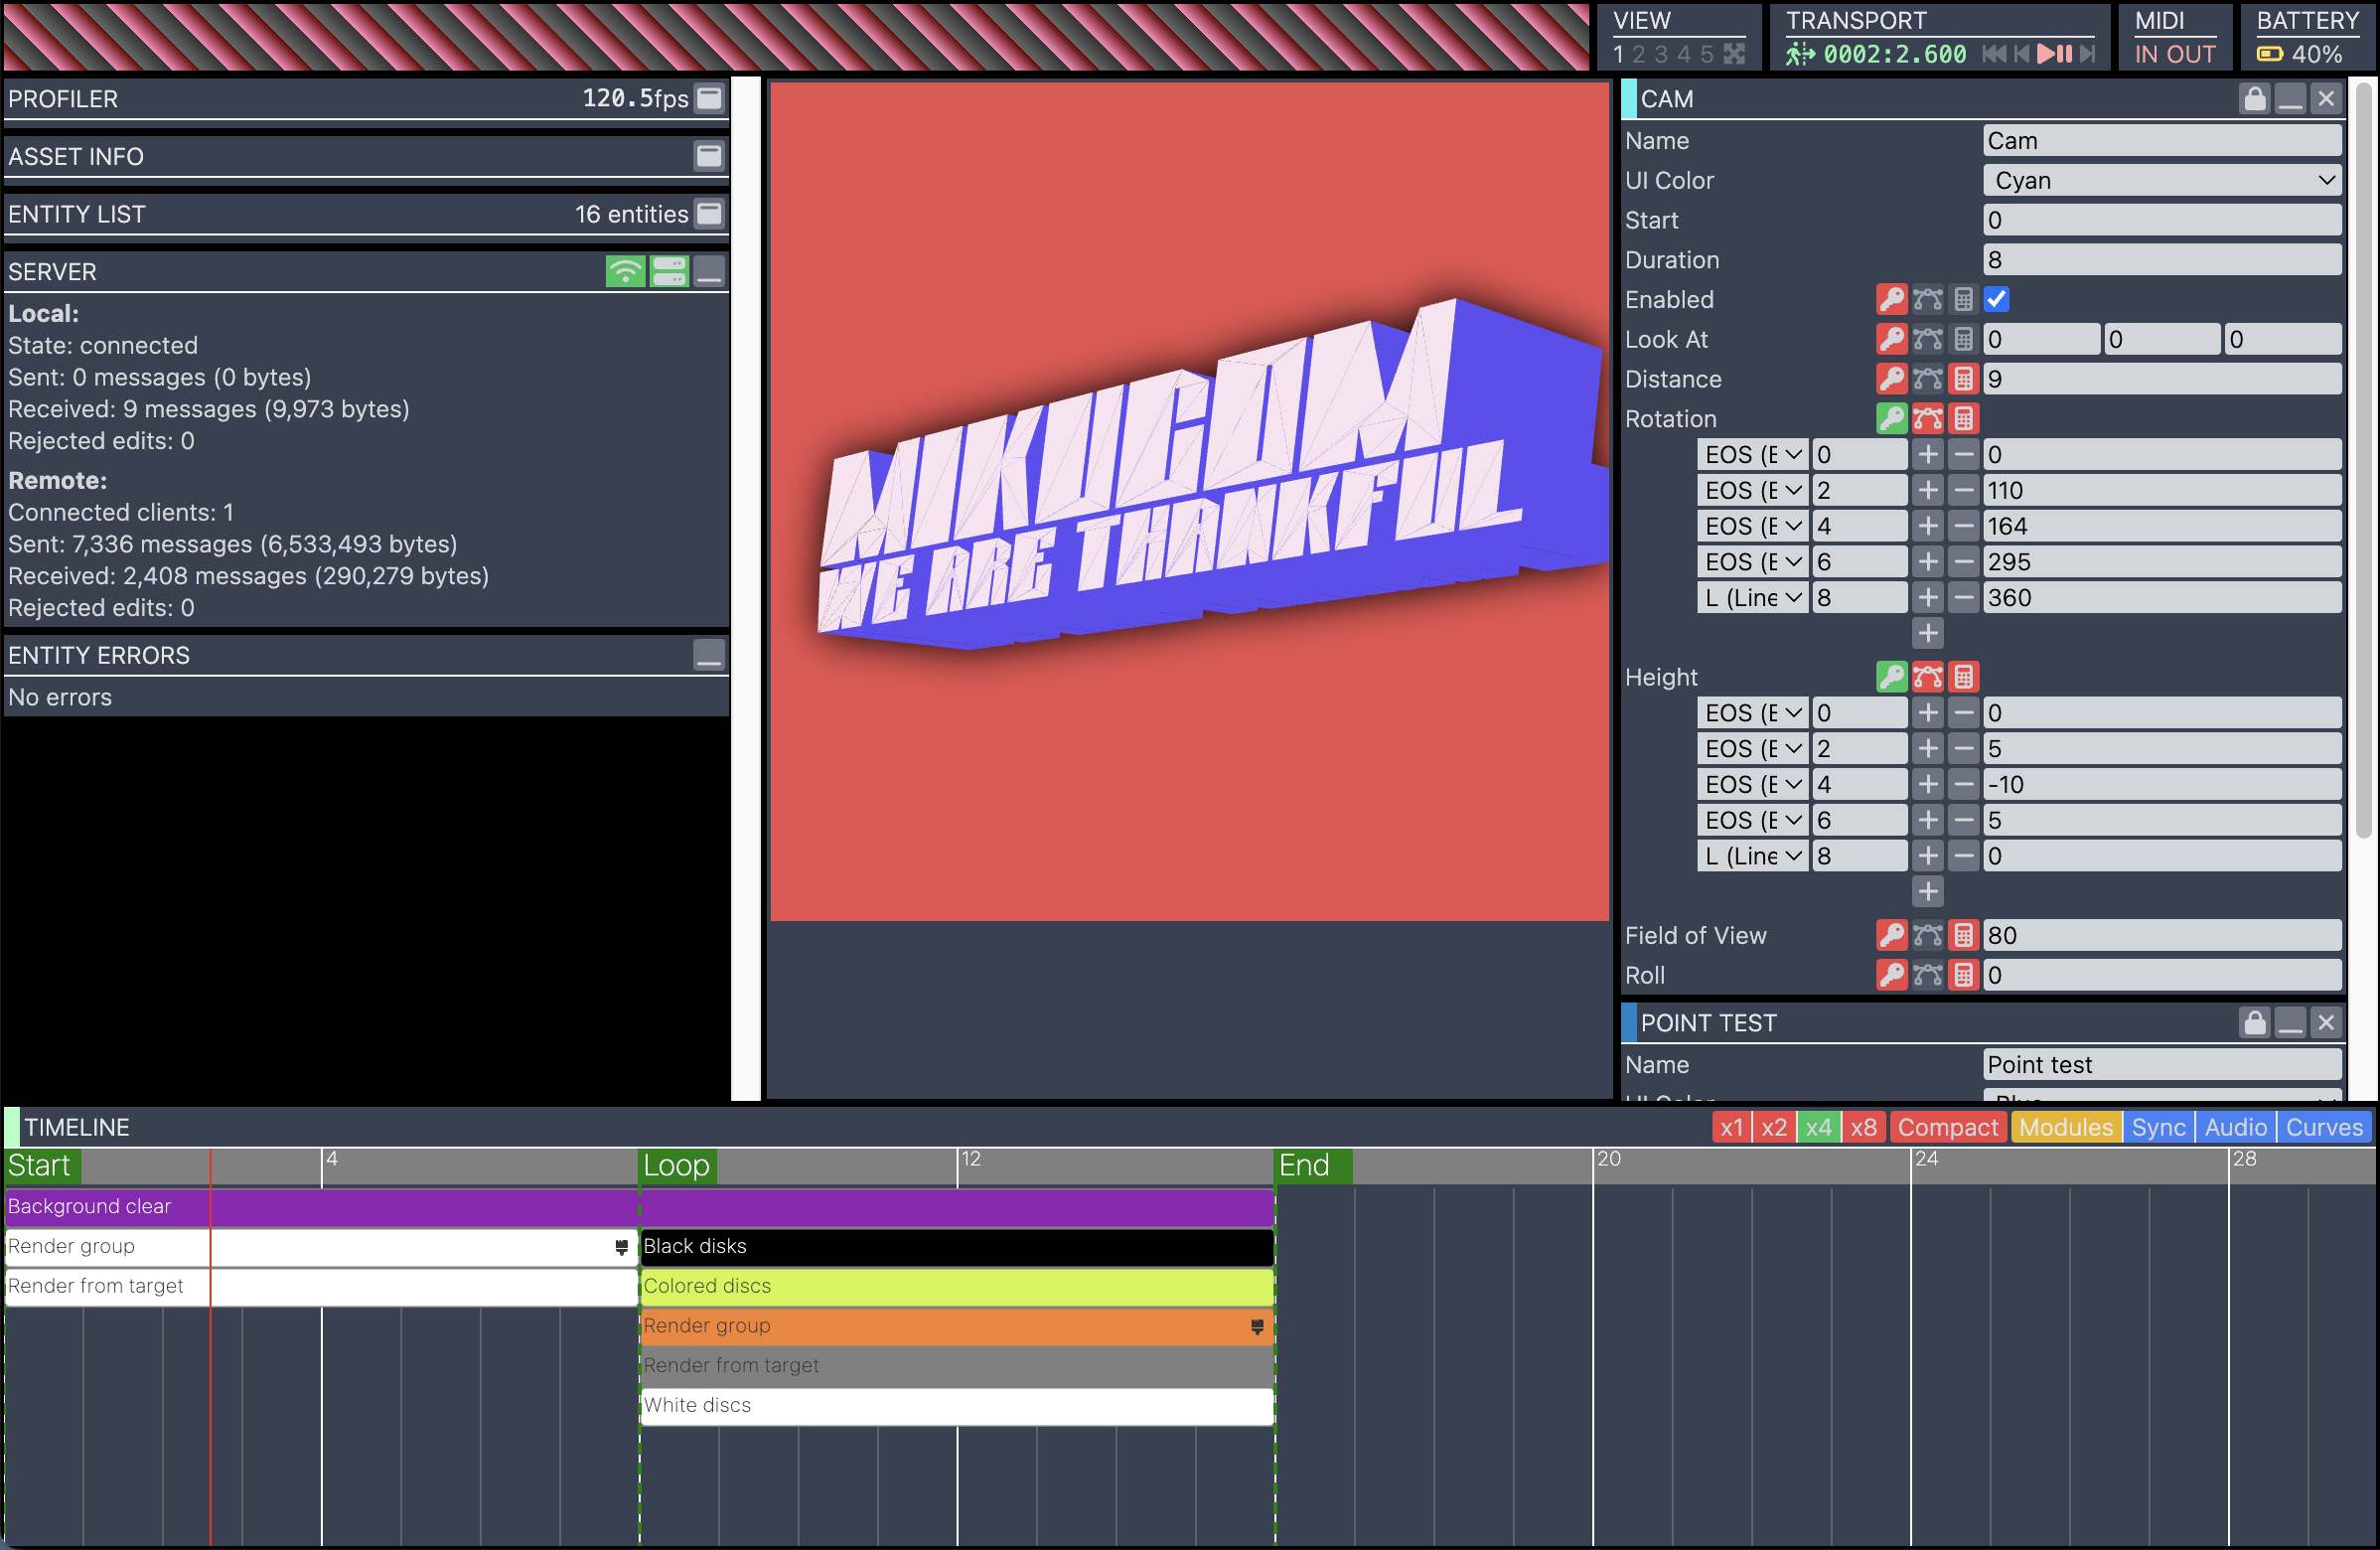Add new Height keyframe with plus button
Screen dimensions: 2380x1550
(1927, 892)
